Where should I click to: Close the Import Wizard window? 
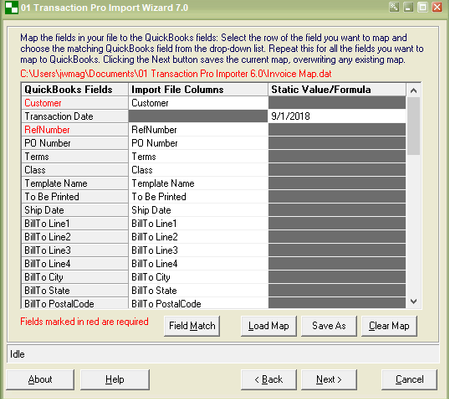(x=437, y=7)
